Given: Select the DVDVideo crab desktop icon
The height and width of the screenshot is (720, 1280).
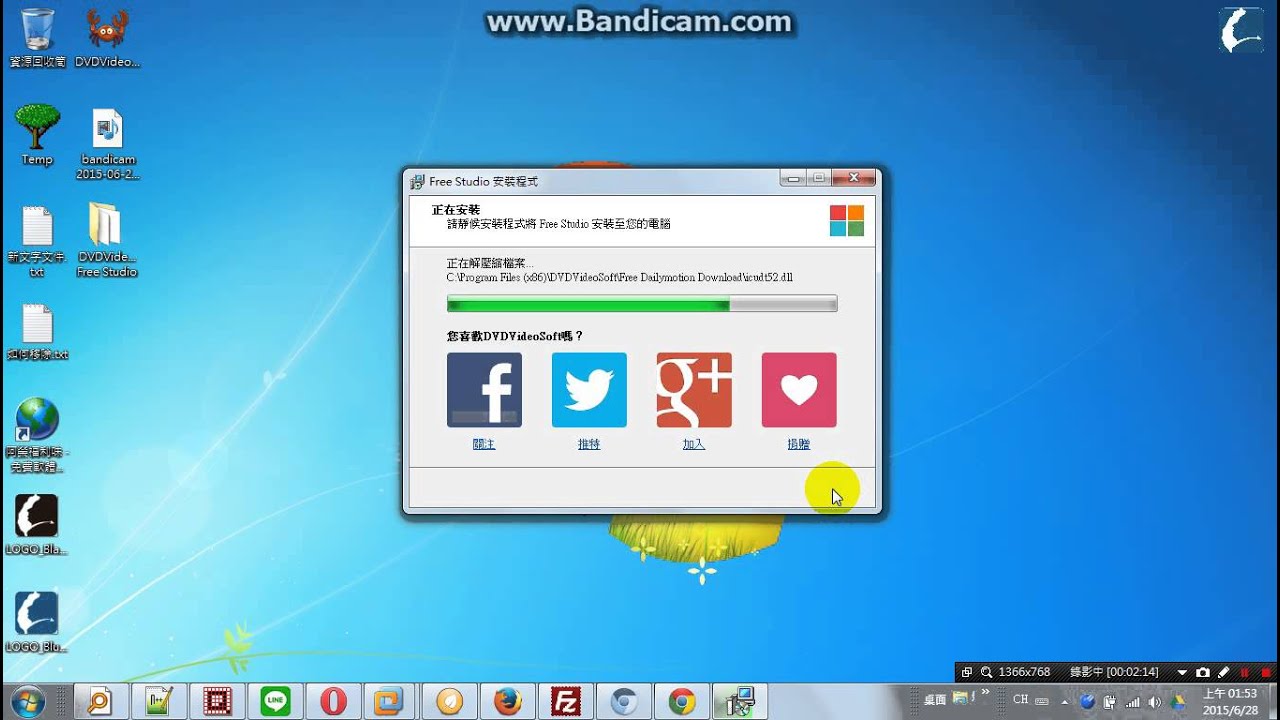Looking at the screenshot, I should 107,37.
